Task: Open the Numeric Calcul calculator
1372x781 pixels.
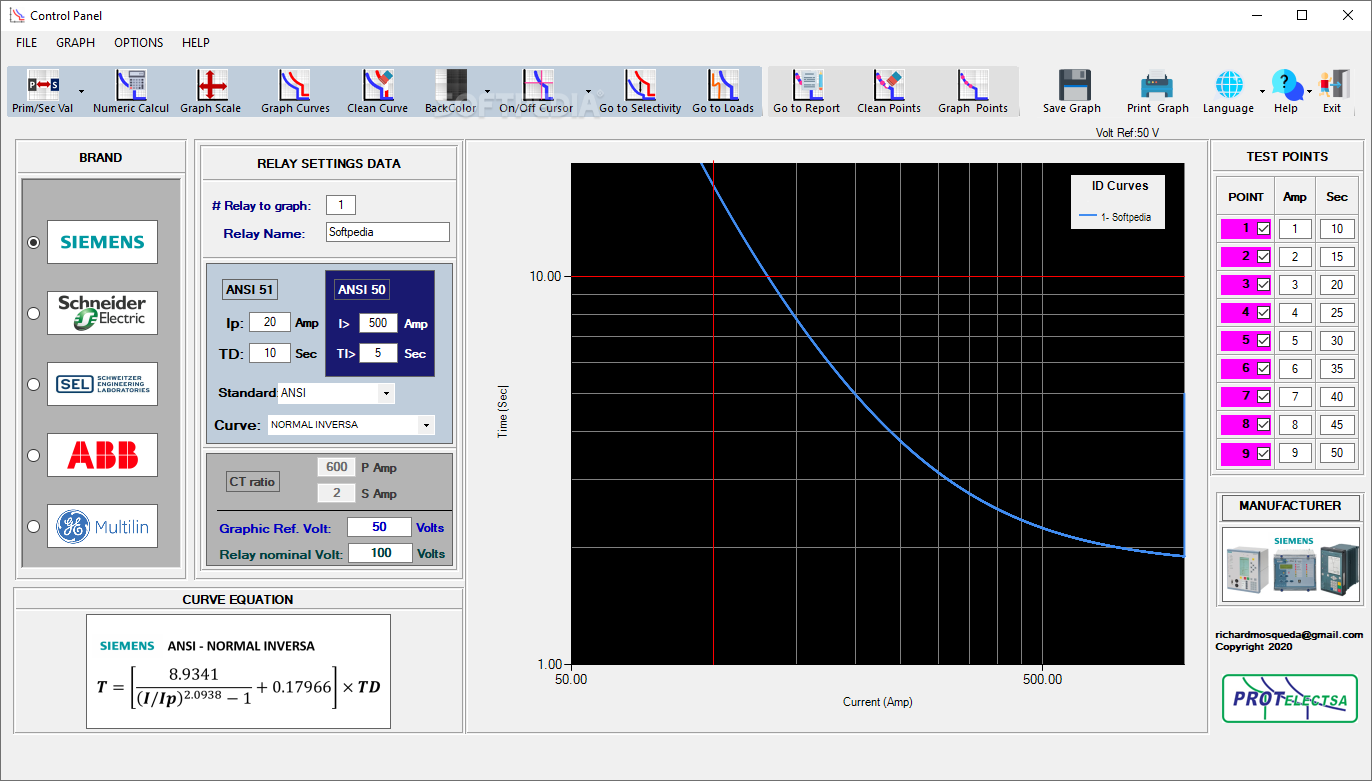Action: 131,91
